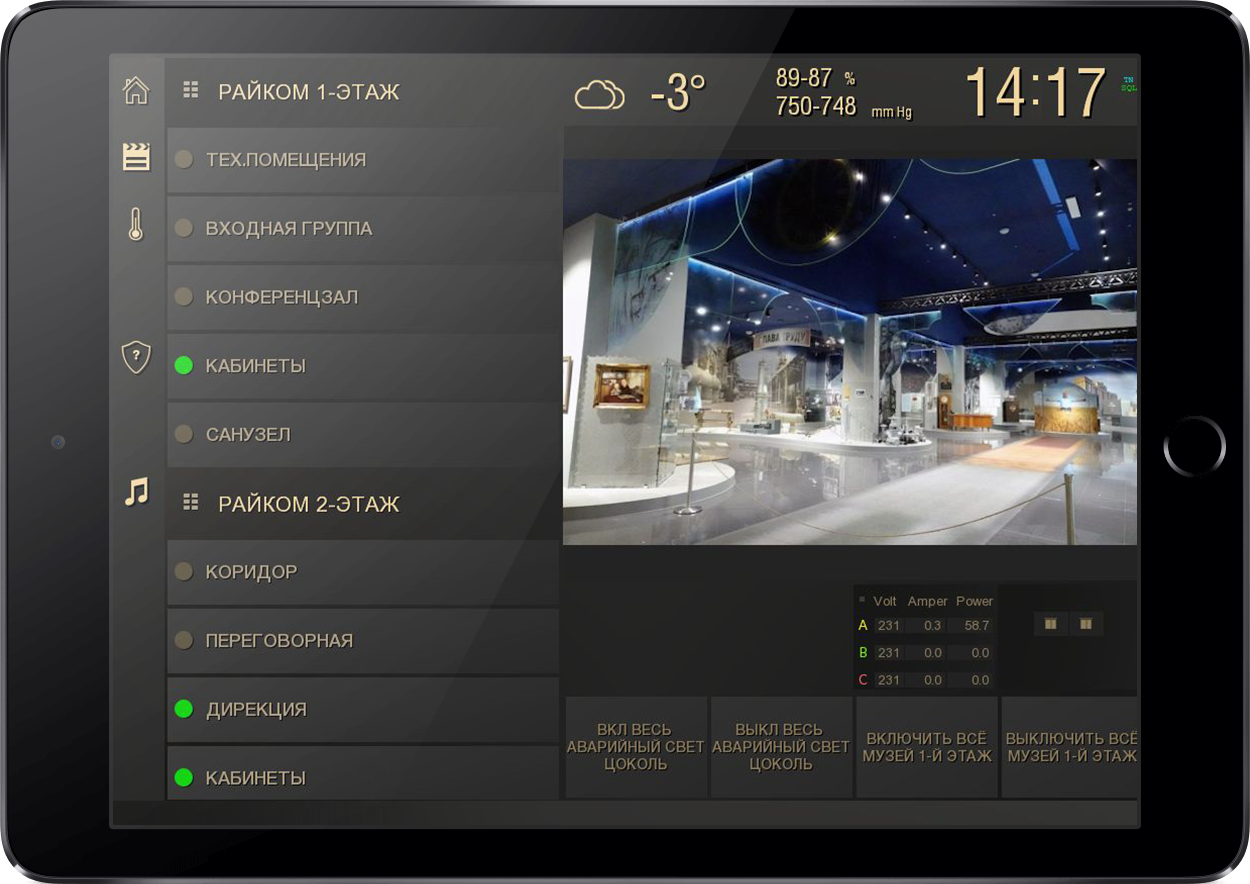Click the left window icon beside power table
Screen dimensions: 1250x884
tap(1050, 624)
